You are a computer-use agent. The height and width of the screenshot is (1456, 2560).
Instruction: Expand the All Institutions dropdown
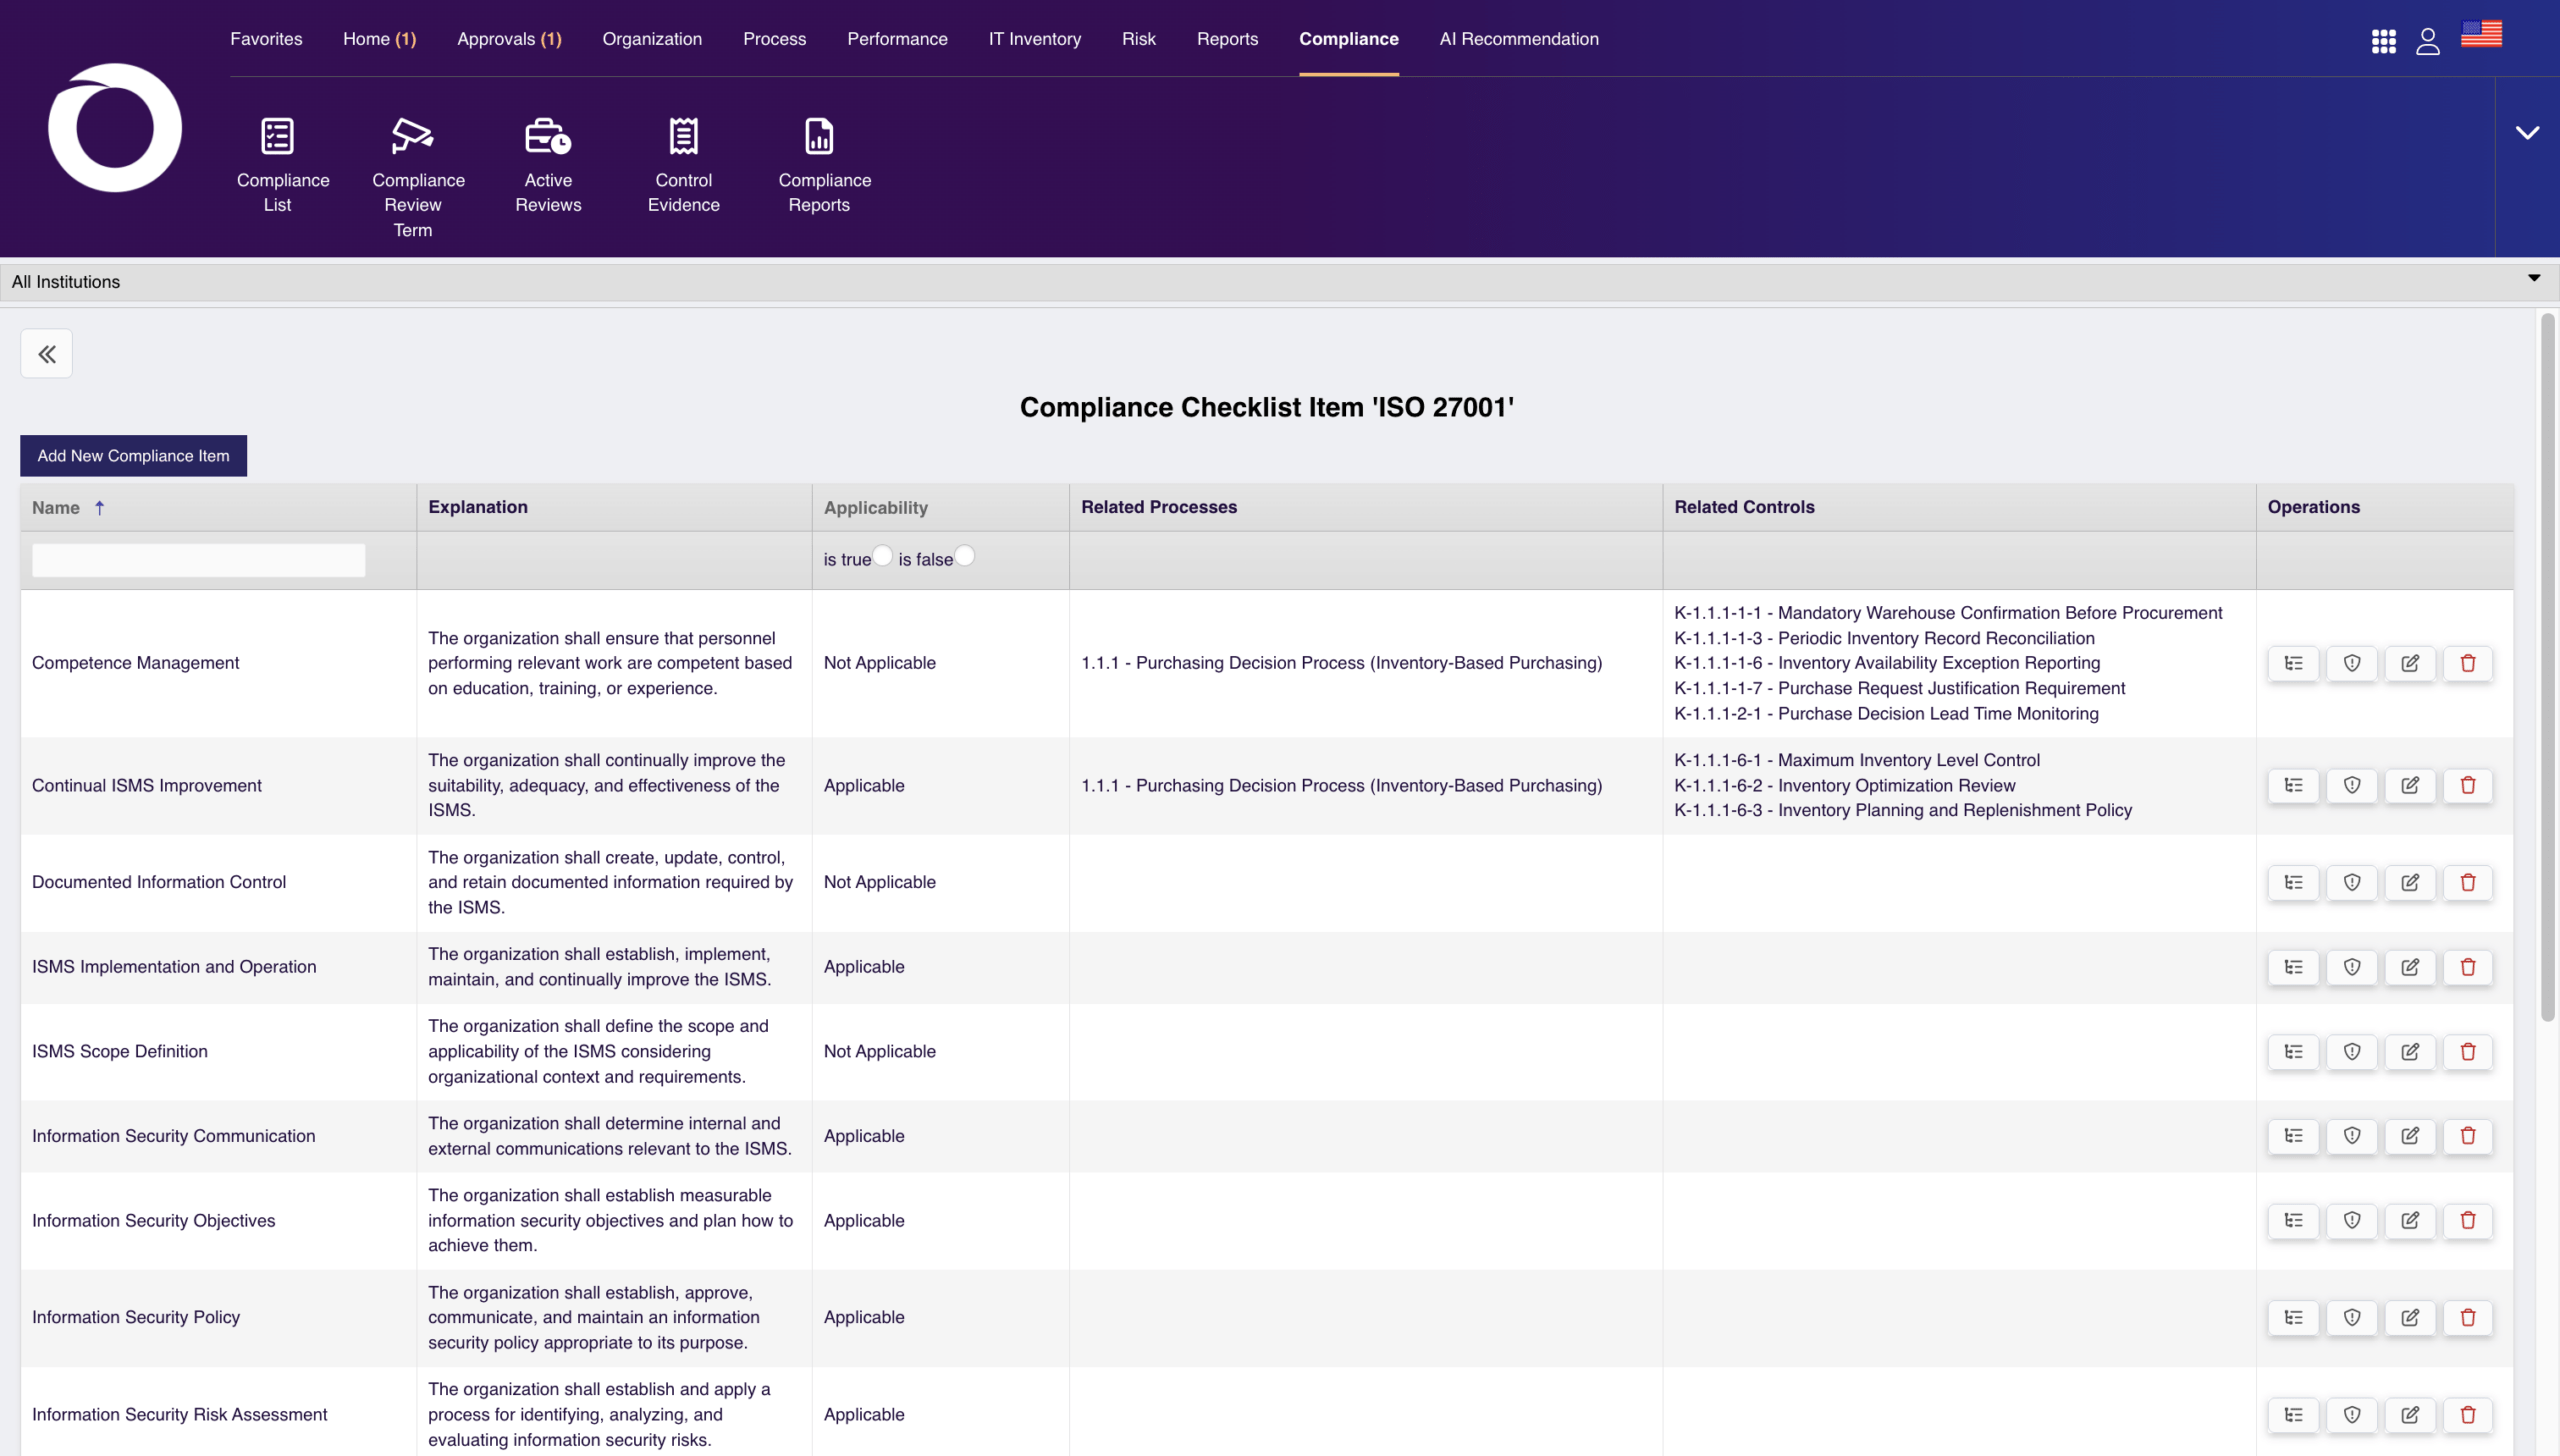(2534, 279)
